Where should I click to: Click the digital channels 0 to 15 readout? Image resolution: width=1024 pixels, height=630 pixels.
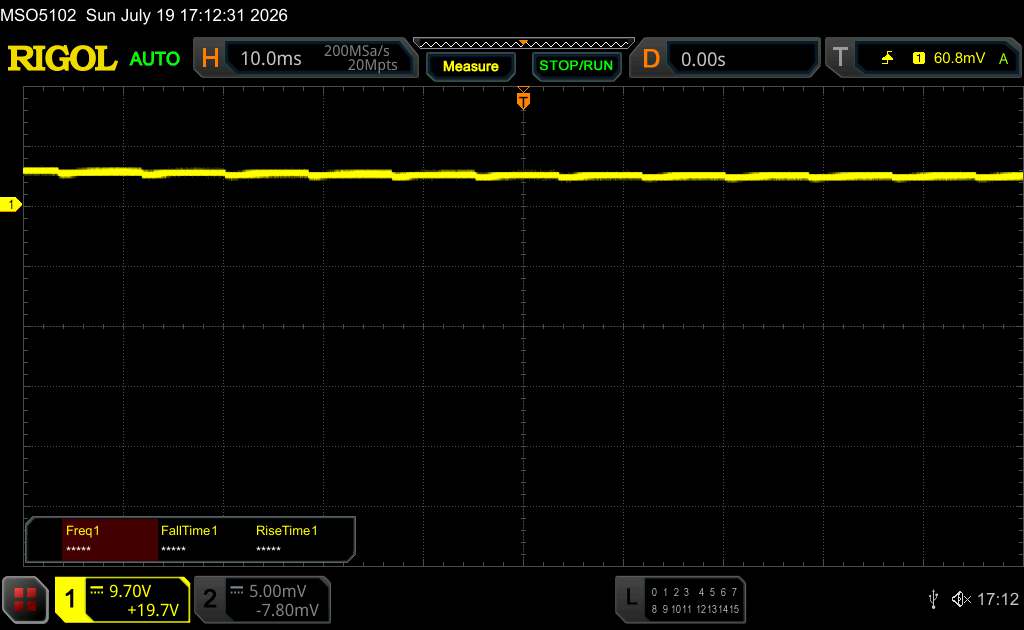point(695,600)
